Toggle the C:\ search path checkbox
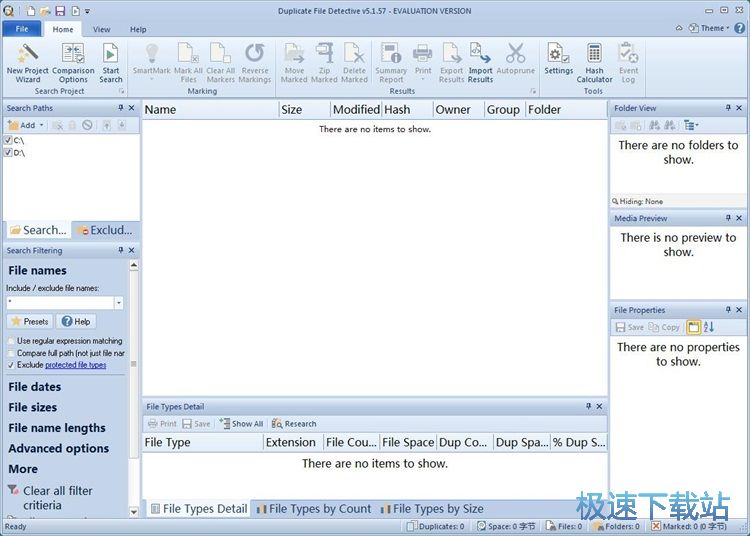Viewport: 750px width, 536px height. (8, 140)
